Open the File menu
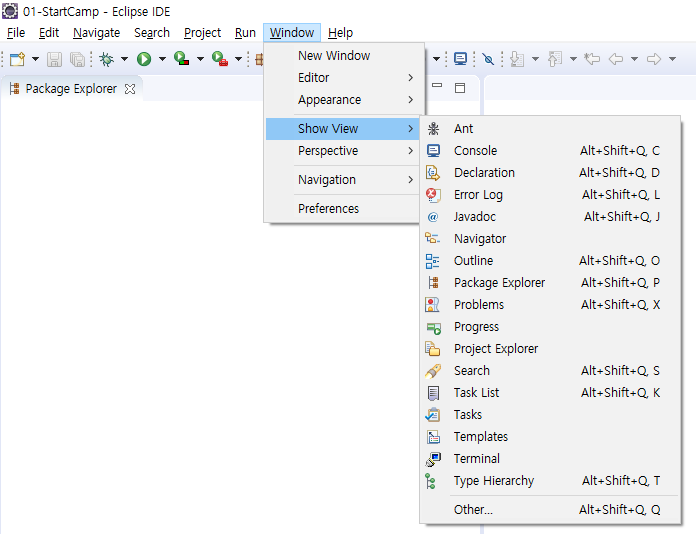This screenshot has width=696, height=534. [16, 33]
